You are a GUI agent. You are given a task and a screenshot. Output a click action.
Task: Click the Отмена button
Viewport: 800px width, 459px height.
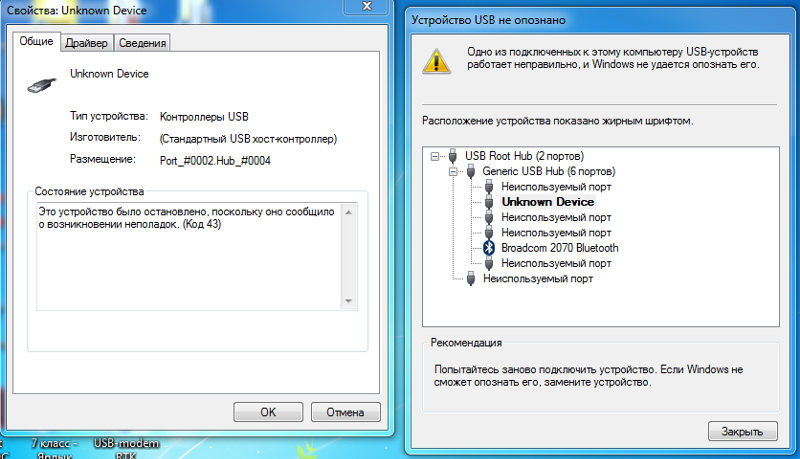click(x=345, y=412)
